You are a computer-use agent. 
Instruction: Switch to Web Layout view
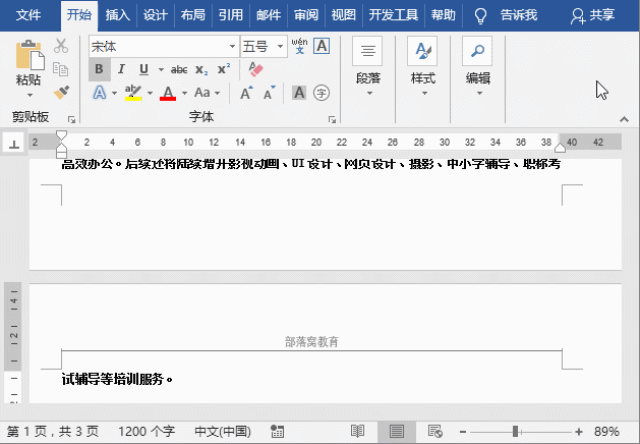tap(435, 431)
